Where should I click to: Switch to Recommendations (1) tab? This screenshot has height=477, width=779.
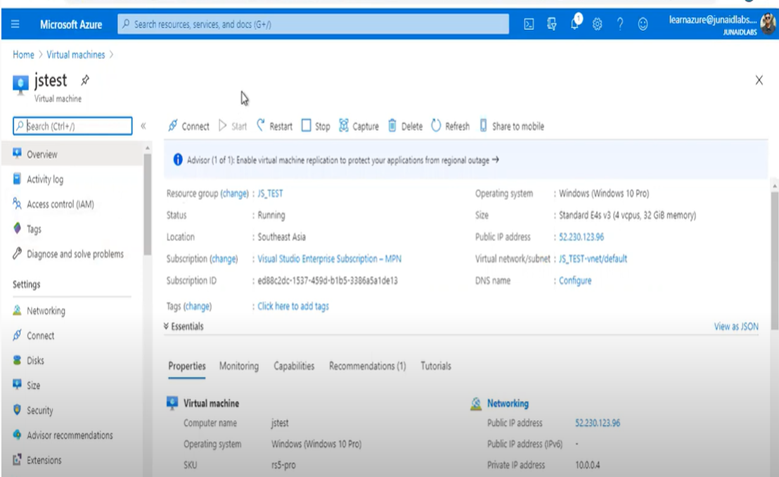(x=368, y=366)
